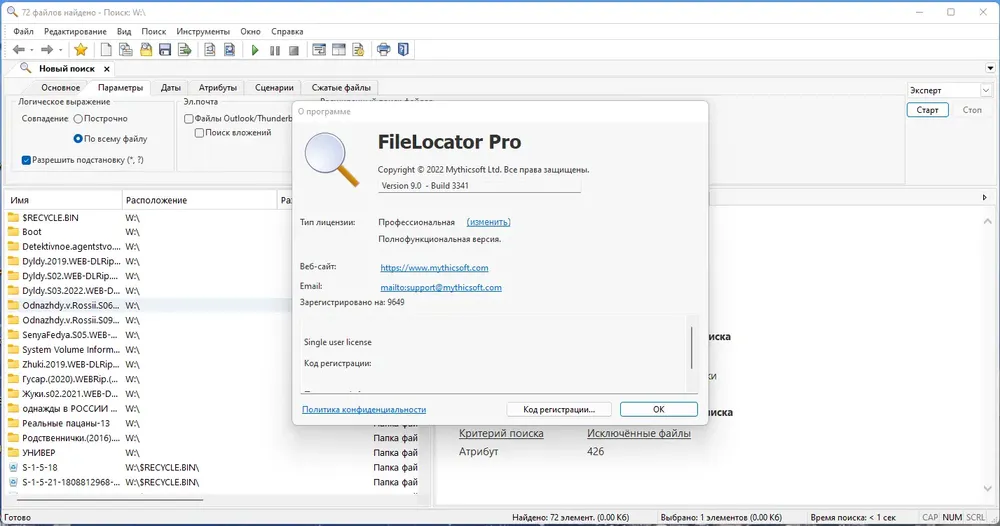Screen dimensions: 1000x526
Task: Switch to the Атрибуты tab
Action: click(217, 87)
